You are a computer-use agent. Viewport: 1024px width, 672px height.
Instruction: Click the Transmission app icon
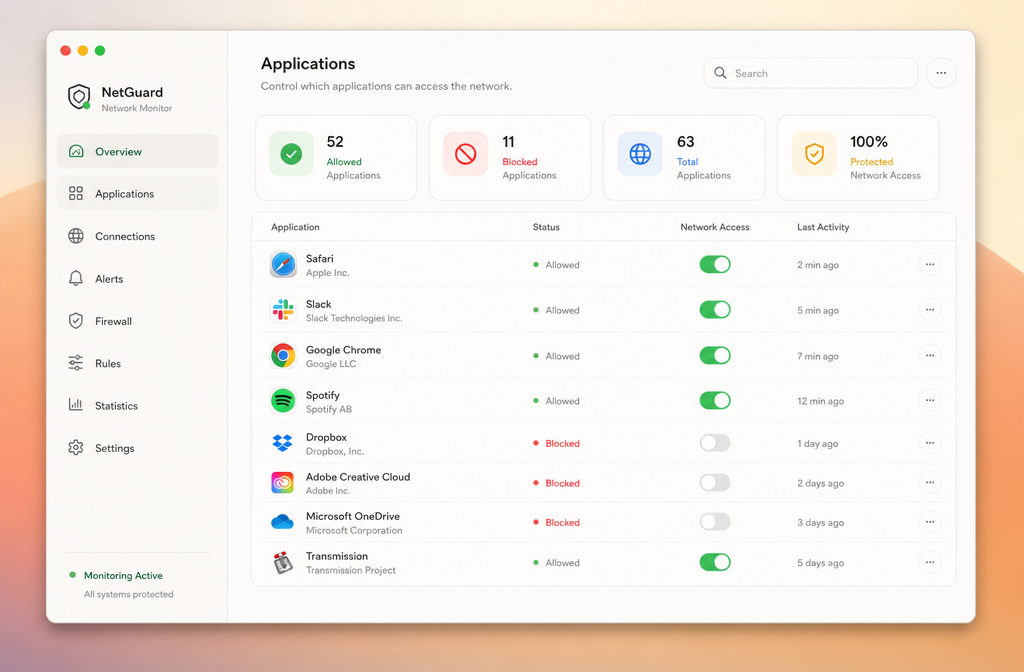(x=283, y=562)
